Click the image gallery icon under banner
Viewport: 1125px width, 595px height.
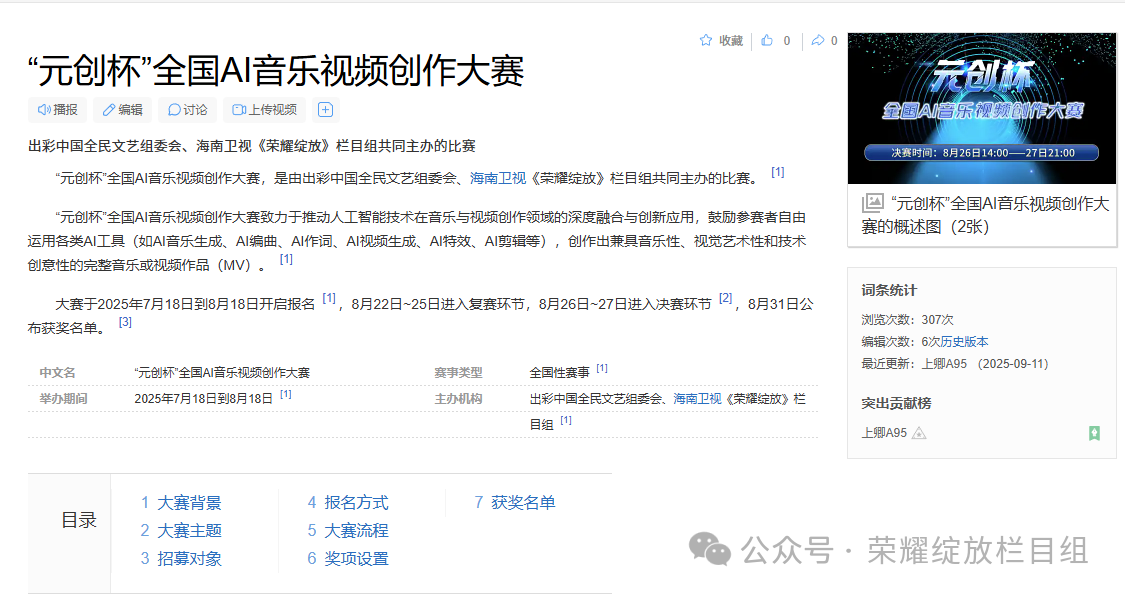872,203
